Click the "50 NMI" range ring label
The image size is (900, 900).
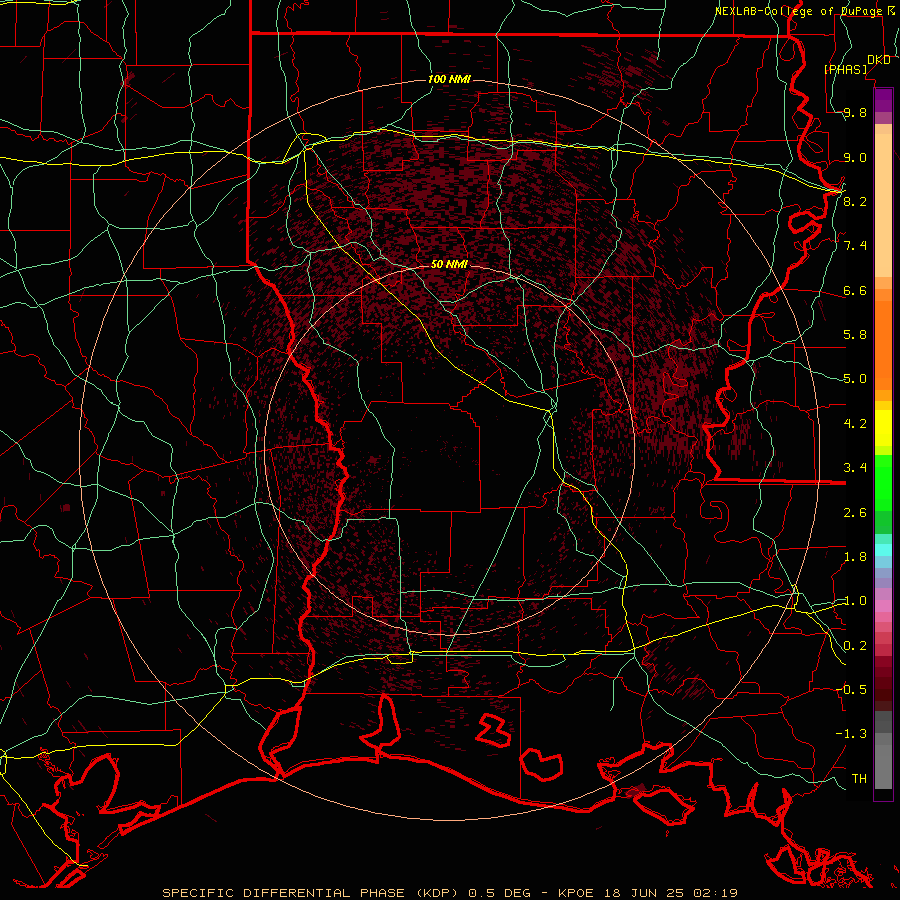click(x=449, y=264)
